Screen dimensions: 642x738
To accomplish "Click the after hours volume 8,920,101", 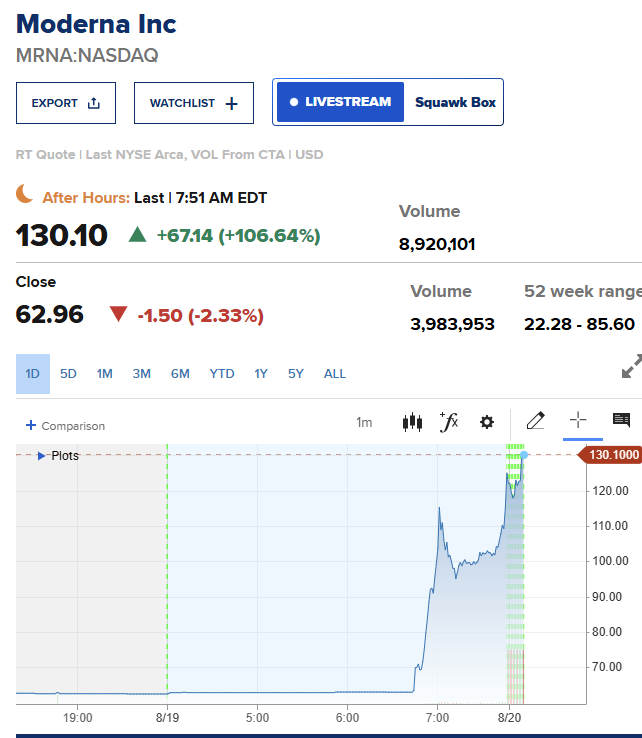I will click(x=437, y=244).
